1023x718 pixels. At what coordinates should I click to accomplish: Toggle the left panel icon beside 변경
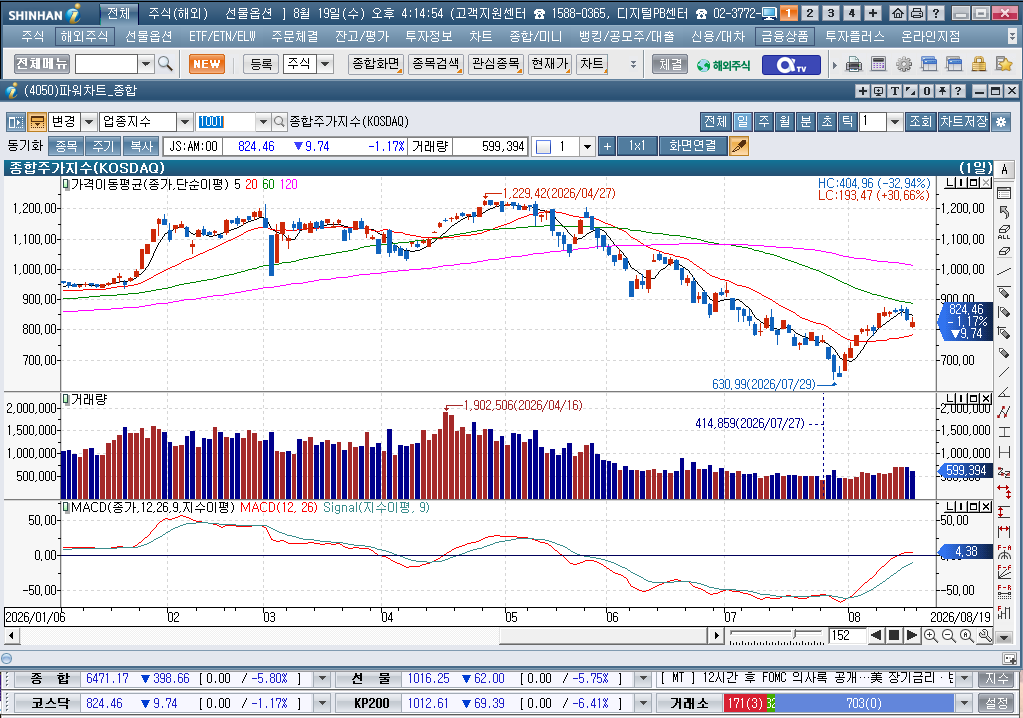tap(16, 122)
